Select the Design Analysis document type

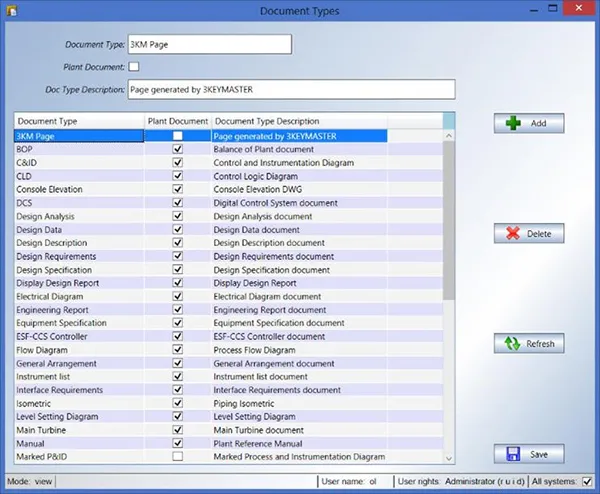tap(79, 216)
